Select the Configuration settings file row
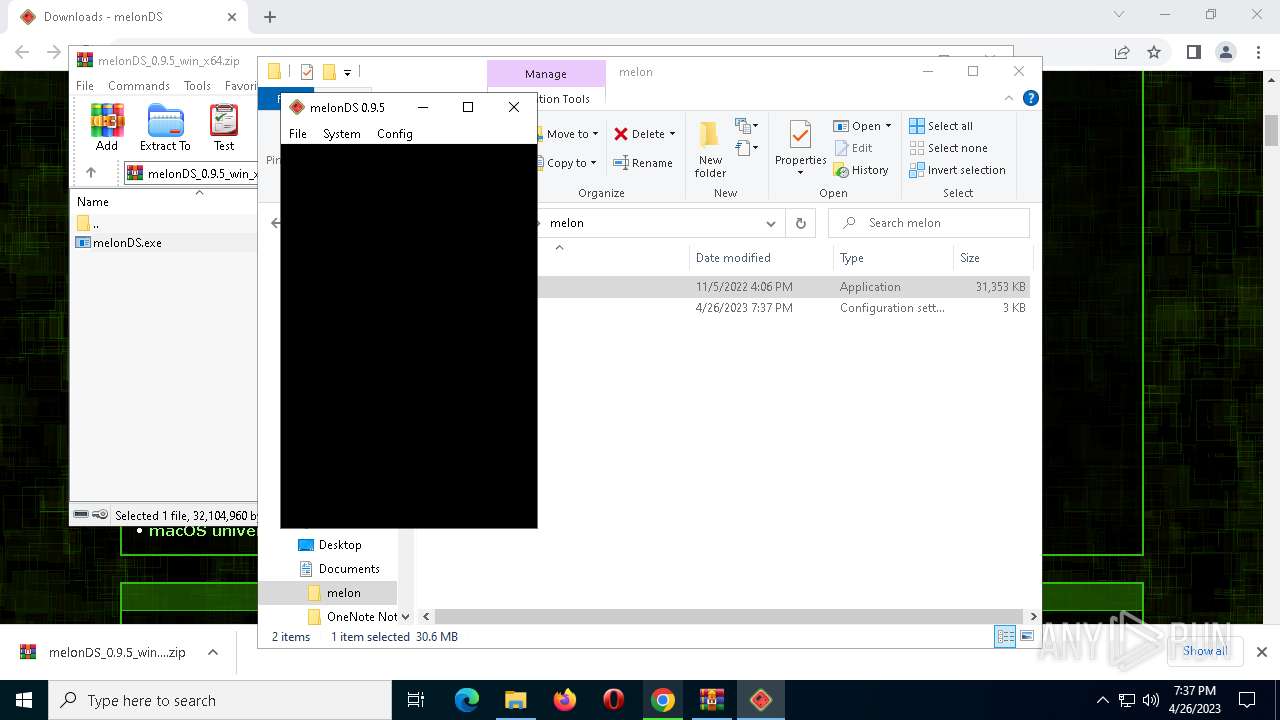 [723, 308]
